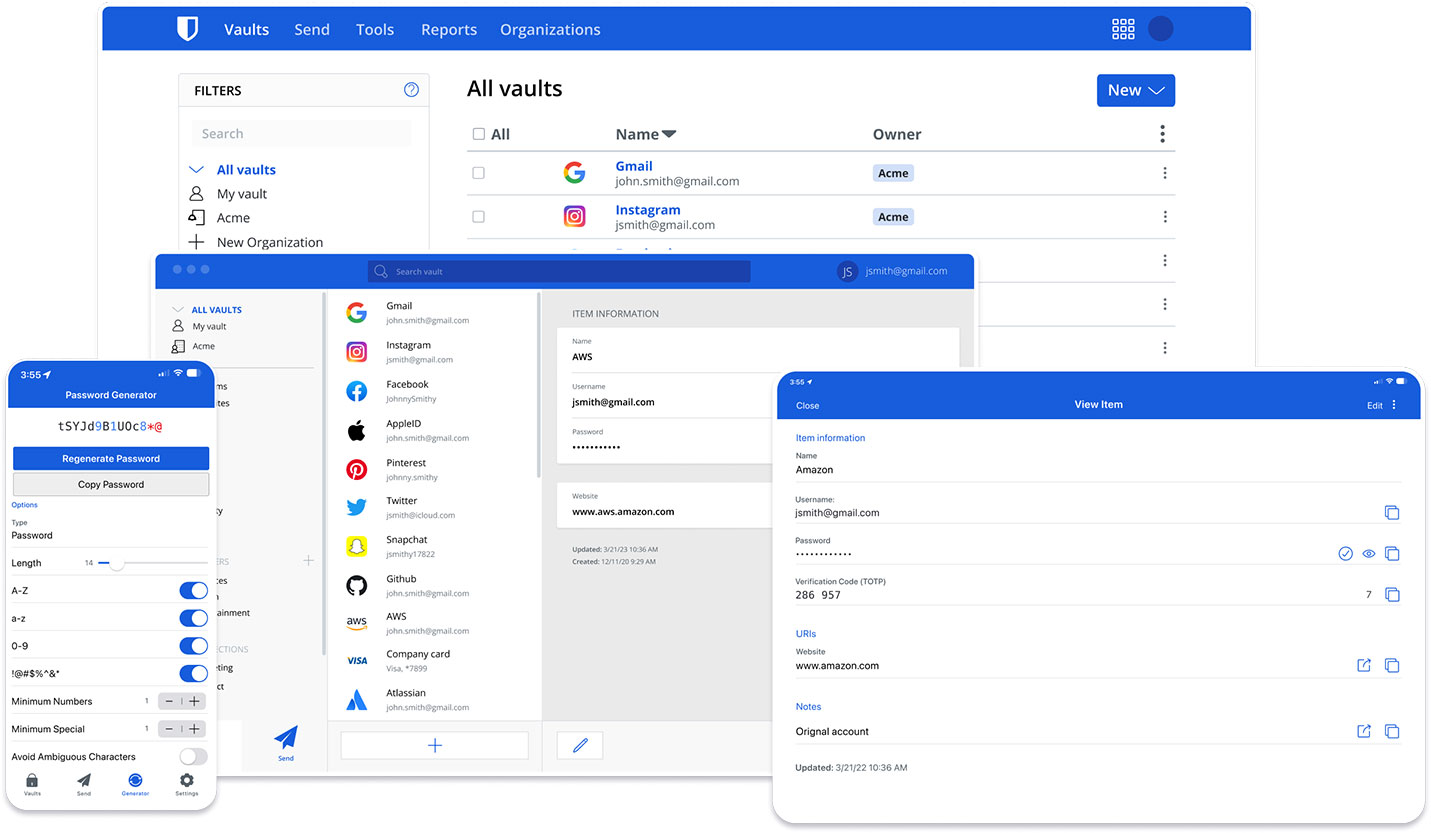This screenshot has width=1431, height=833.
Task: Toggle the !@#$%^&* special characters switch
Action: (193, 673)
